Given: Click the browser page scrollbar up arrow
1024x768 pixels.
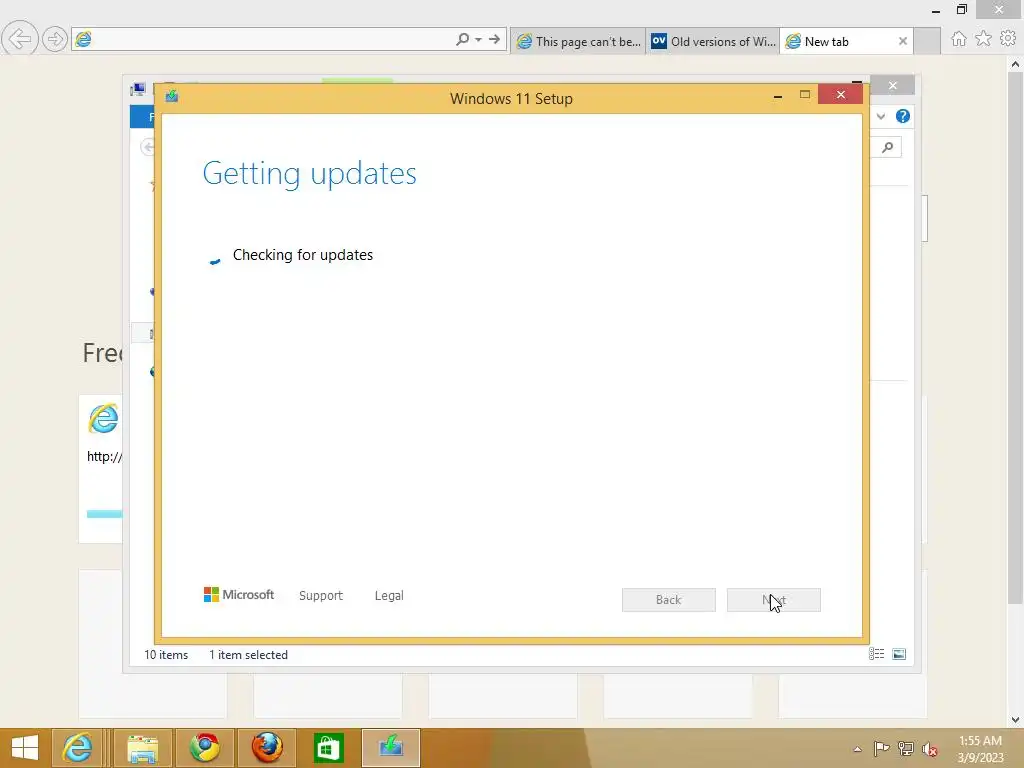Looking at the screenshot, I should [1015, 64].
